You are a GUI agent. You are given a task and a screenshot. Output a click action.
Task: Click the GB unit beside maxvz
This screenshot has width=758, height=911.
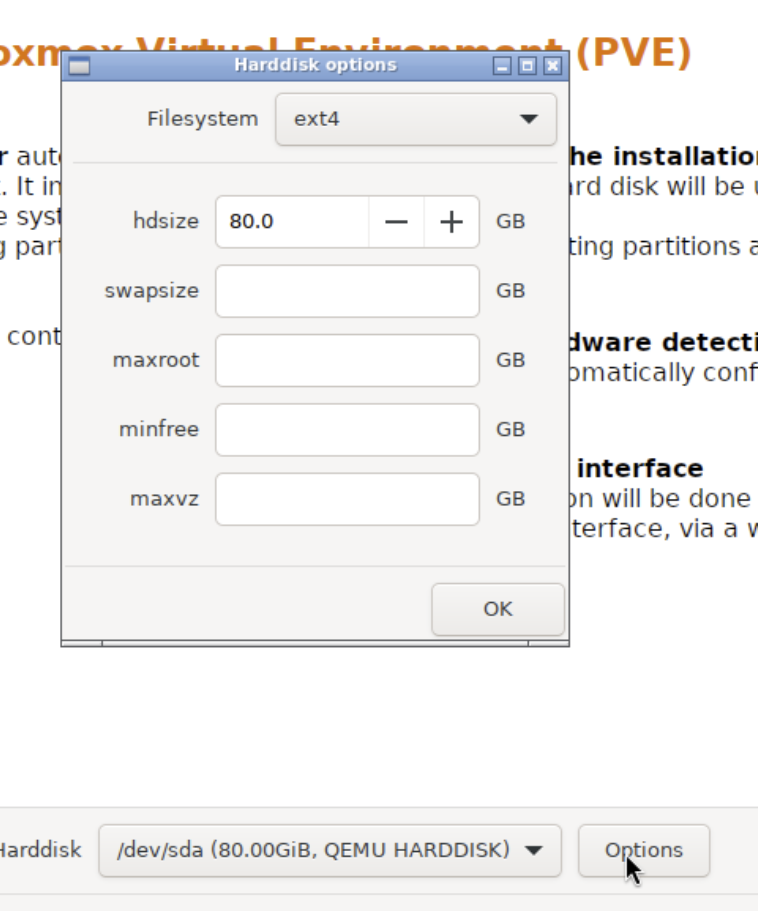click(511, 499)
